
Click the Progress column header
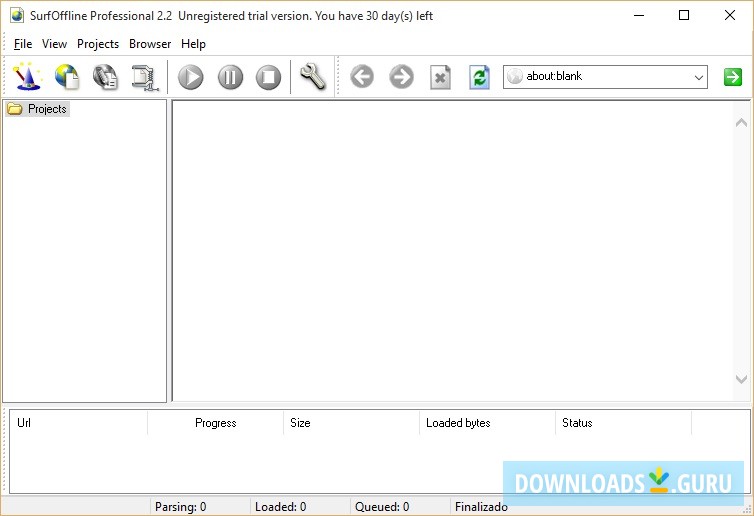(x=215, y=423)
